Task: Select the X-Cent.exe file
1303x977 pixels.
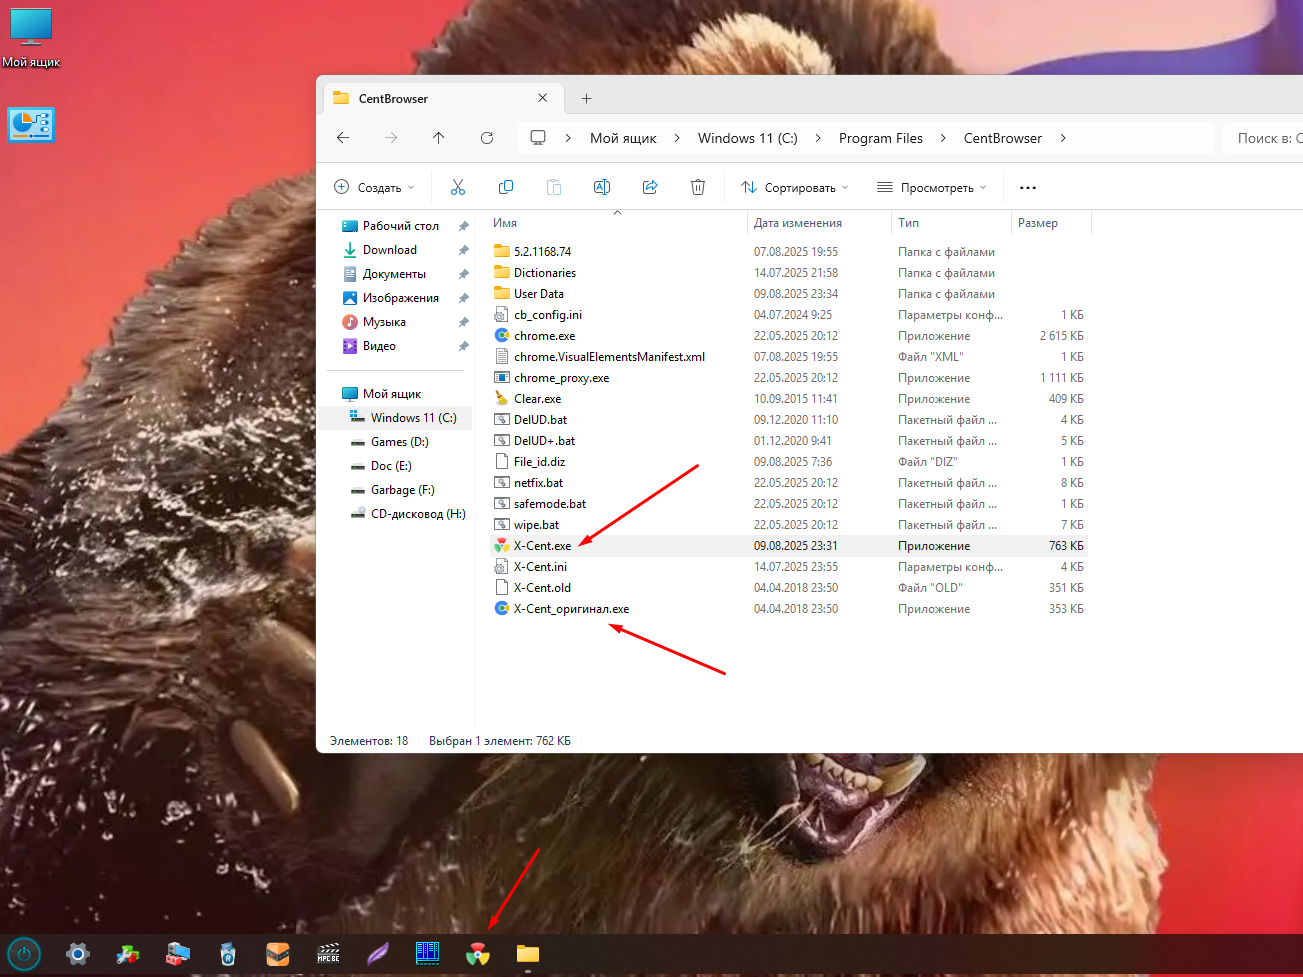Action: (542, 546)
